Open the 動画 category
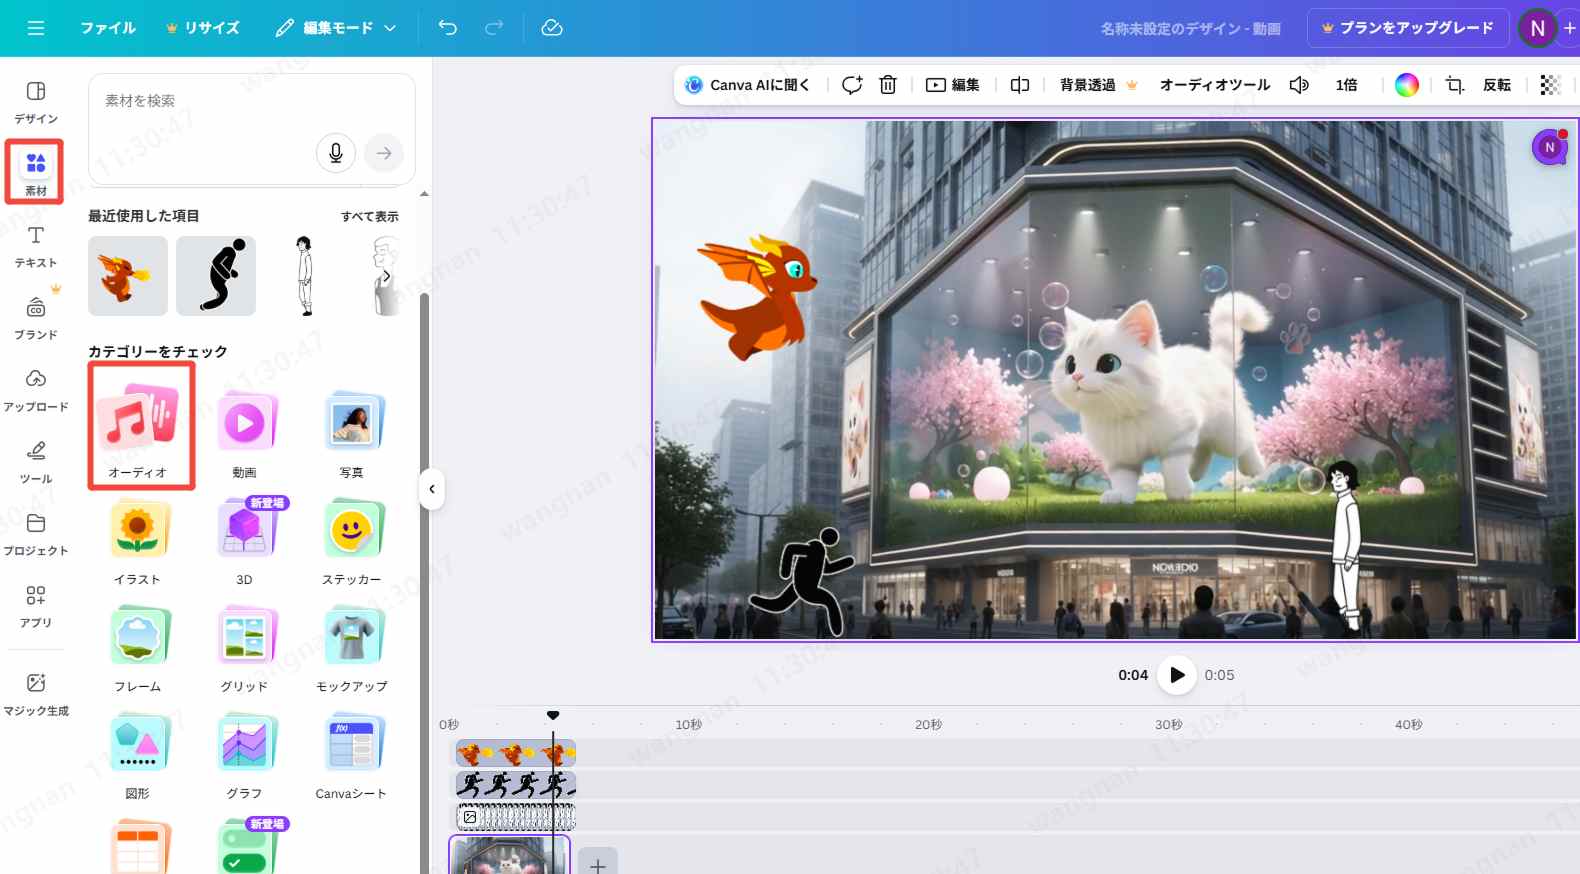Viewport: 1580px width, 874px height. coord(244,434)
